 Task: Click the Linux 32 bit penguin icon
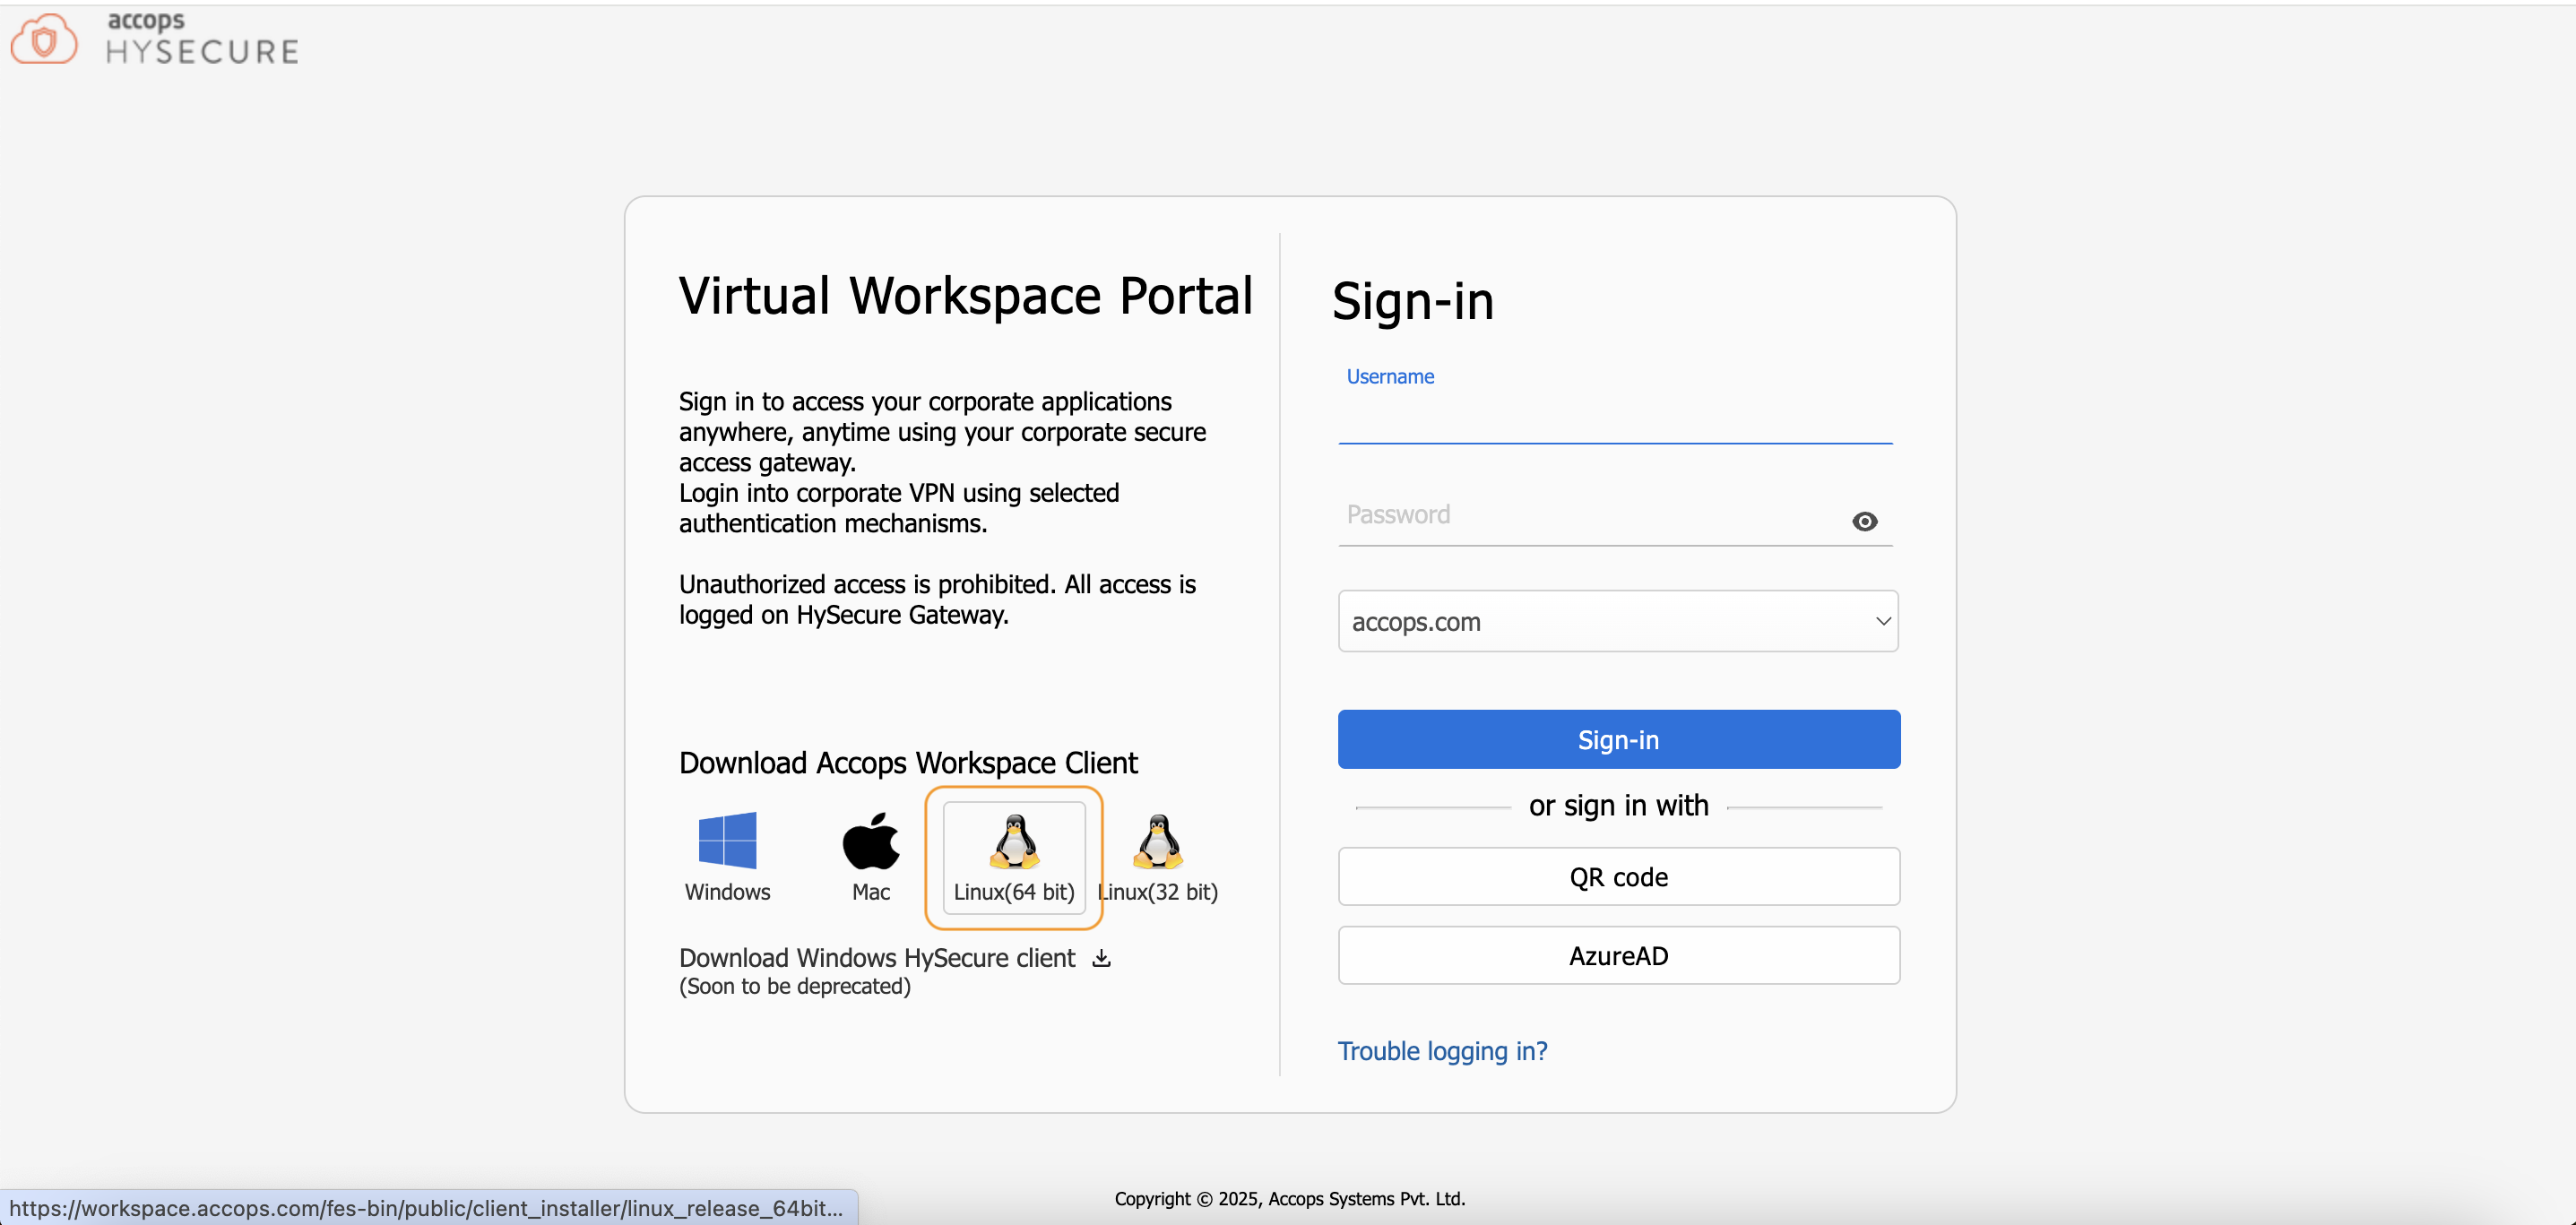1158,840
